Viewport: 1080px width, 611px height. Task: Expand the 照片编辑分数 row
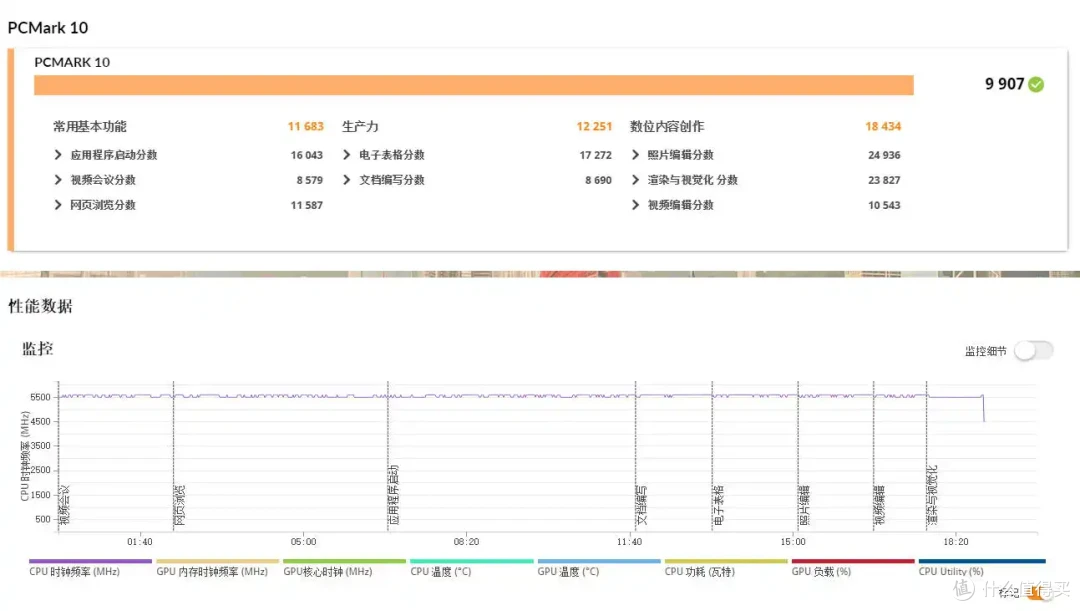point(635,155)
